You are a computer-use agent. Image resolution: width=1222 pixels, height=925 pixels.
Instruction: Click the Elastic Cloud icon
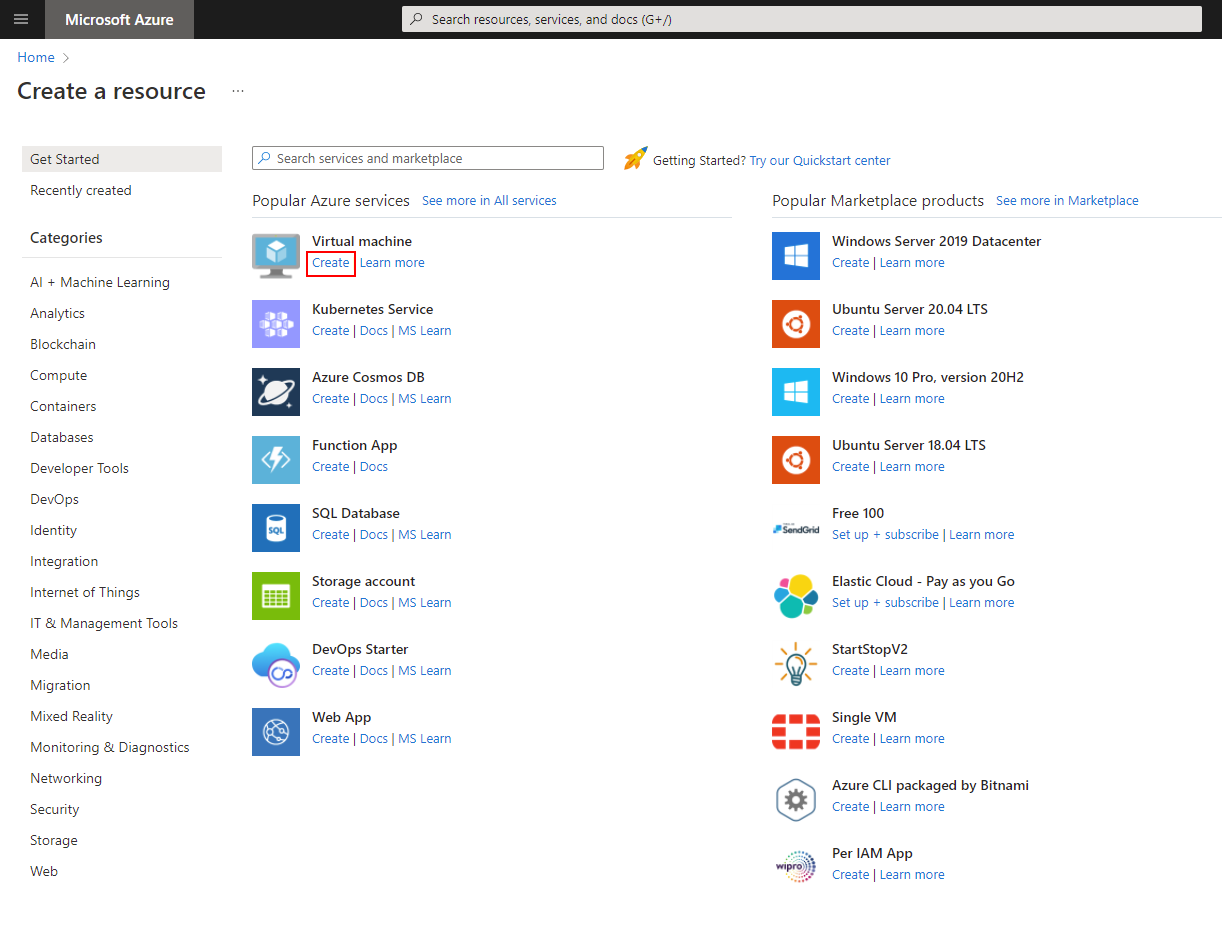point(796,596)
